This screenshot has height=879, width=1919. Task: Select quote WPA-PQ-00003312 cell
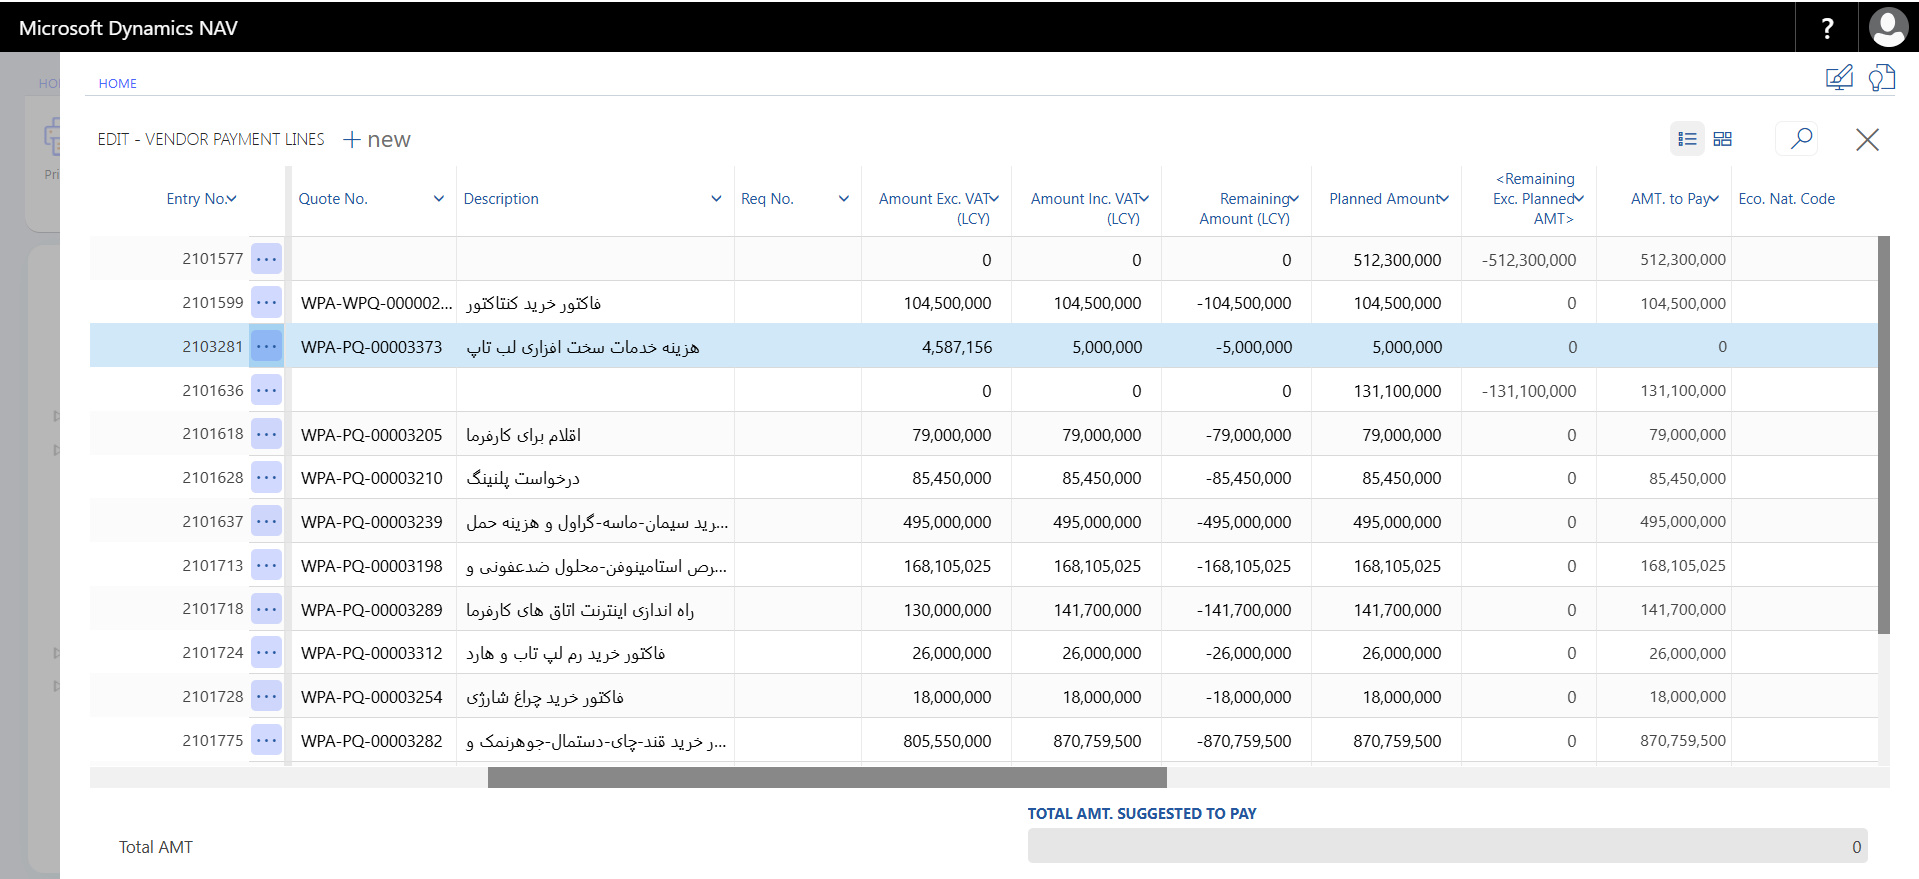point(371,653)
